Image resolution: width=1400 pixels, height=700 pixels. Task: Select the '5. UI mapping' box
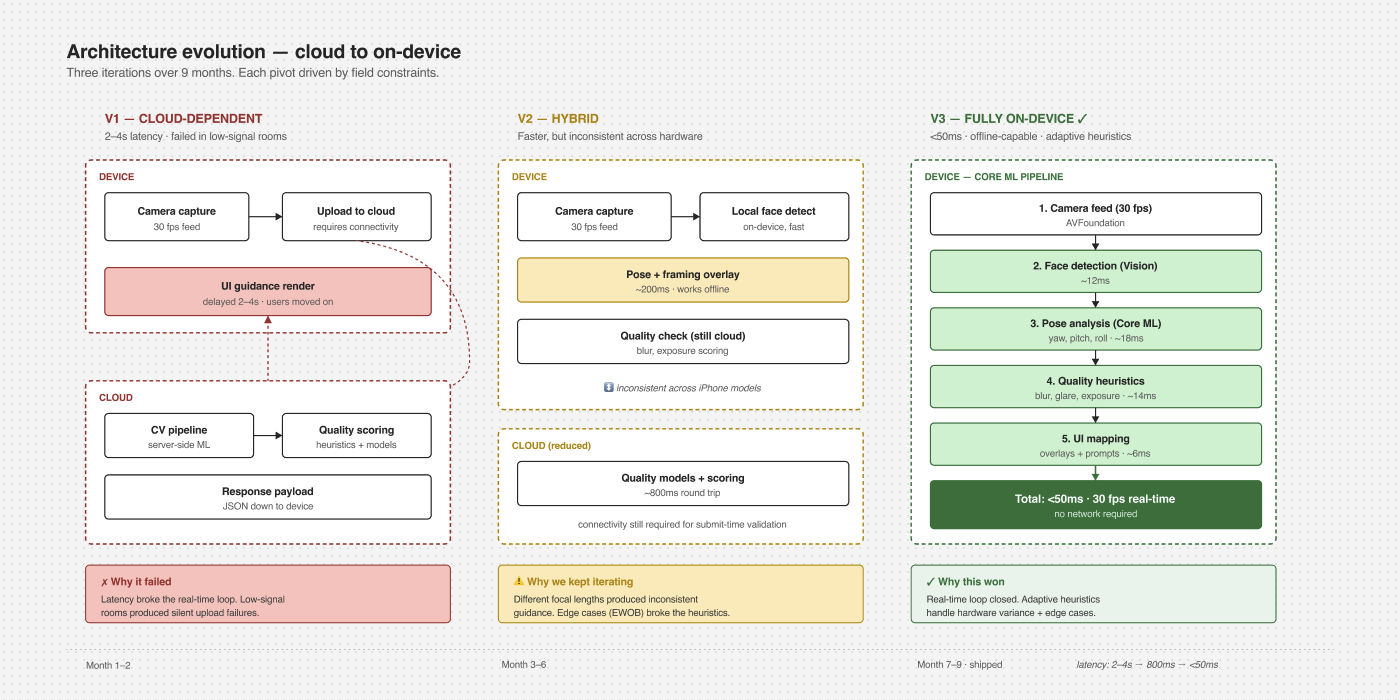(1095, 444)
